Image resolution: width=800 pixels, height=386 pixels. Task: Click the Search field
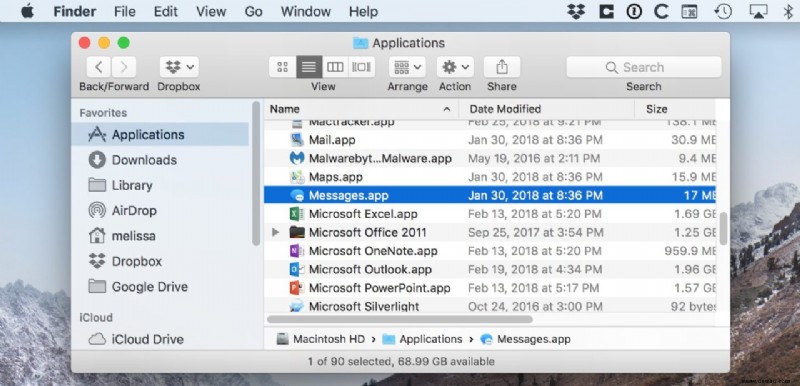[x=644, y=67]
